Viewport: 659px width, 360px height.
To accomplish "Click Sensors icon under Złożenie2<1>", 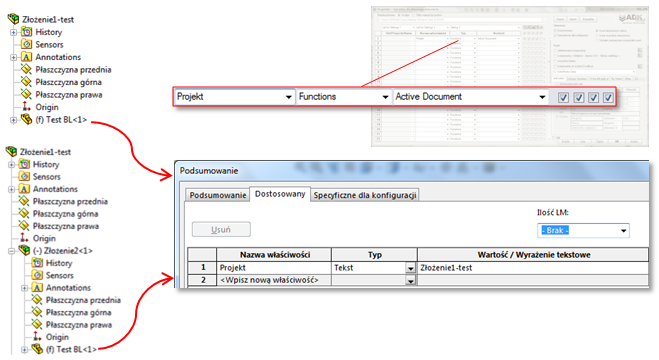I will coord(37,275).
